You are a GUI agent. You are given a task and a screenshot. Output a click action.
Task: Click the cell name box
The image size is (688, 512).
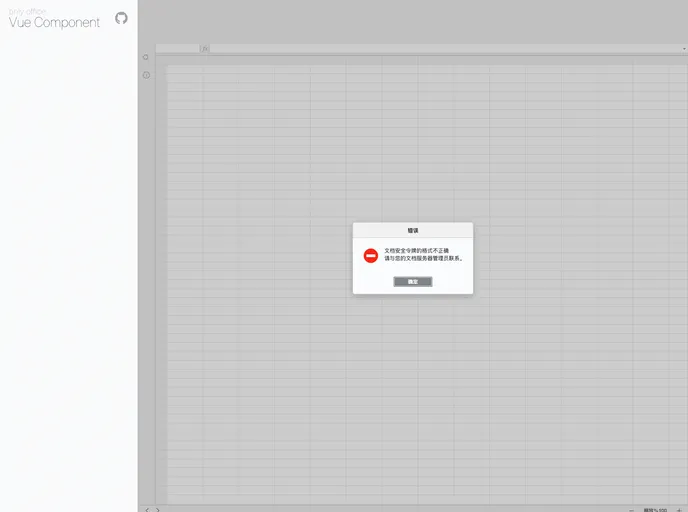178,49
